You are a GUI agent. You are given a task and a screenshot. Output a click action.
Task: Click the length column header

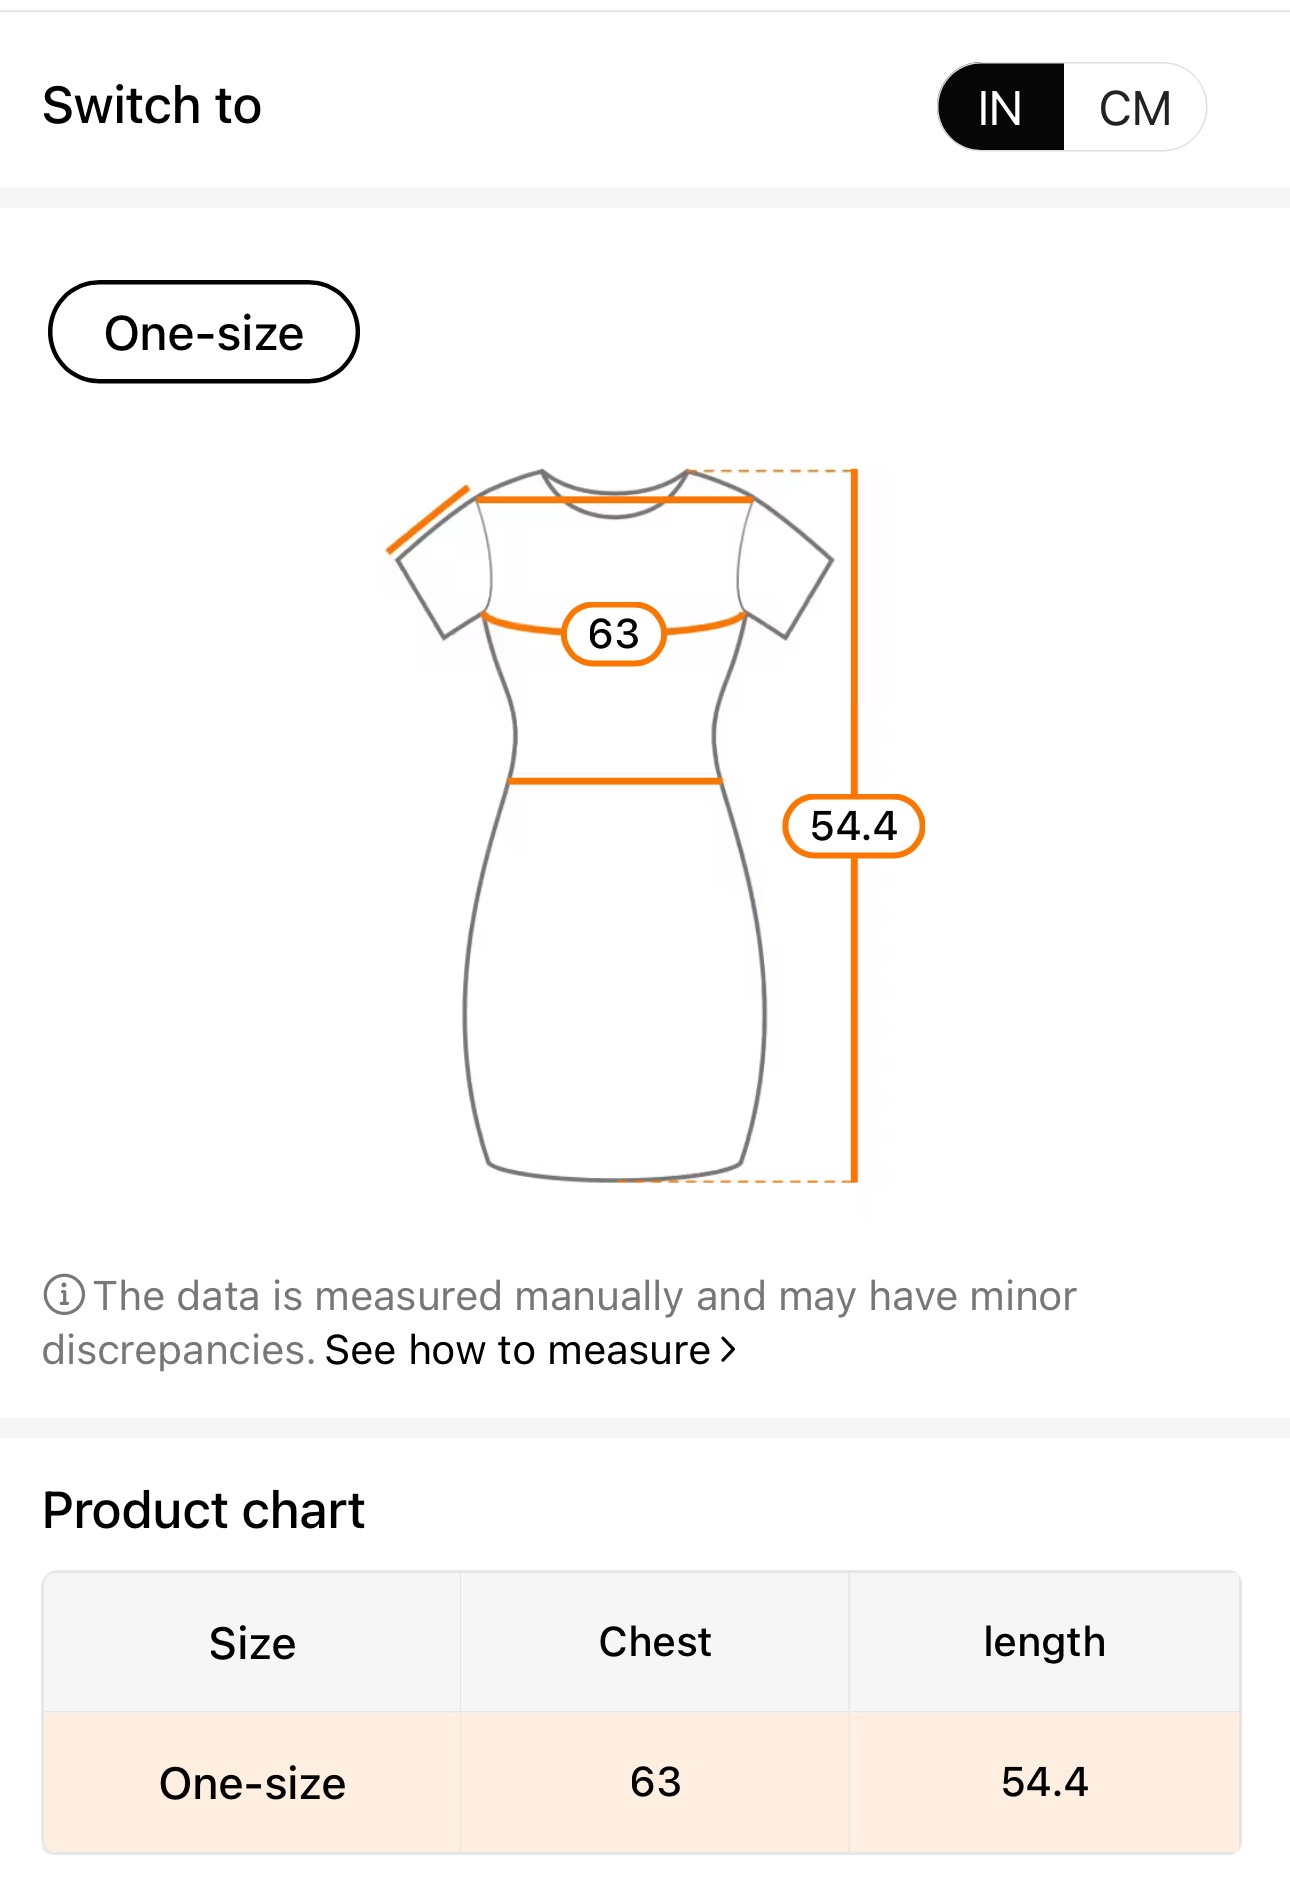1044,1642
